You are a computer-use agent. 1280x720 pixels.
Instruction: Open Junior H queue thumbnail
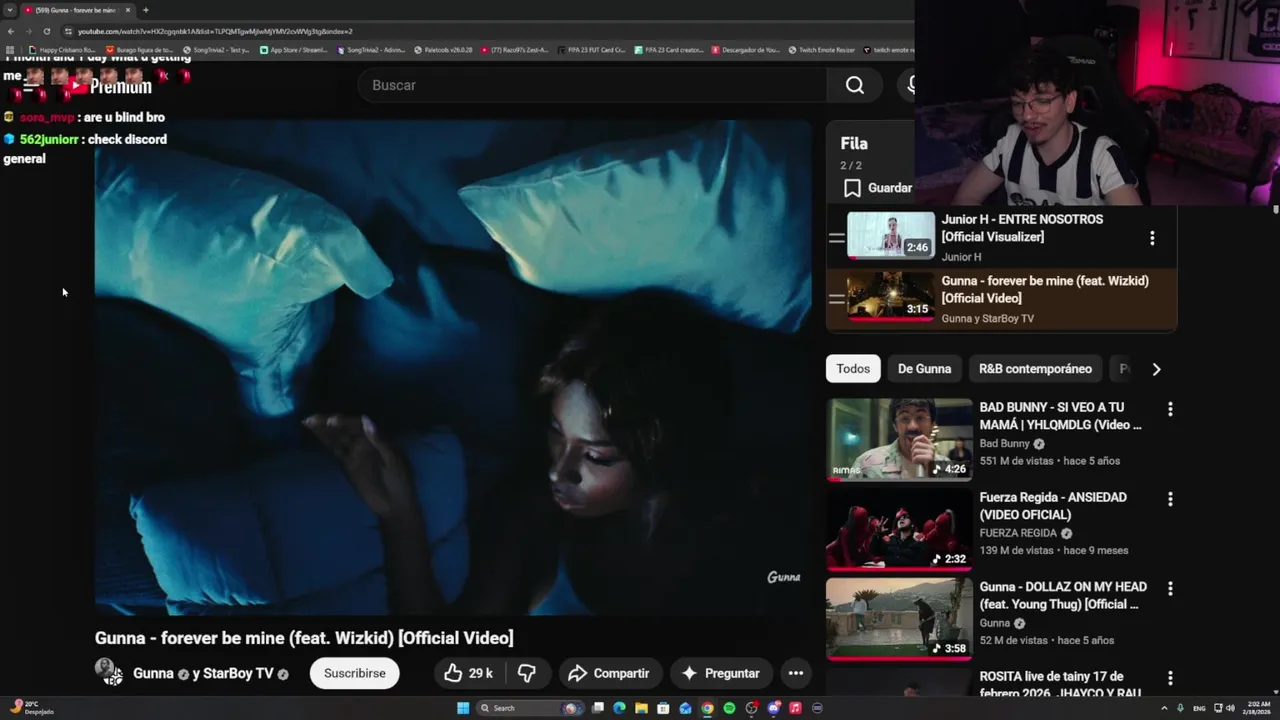891,235
